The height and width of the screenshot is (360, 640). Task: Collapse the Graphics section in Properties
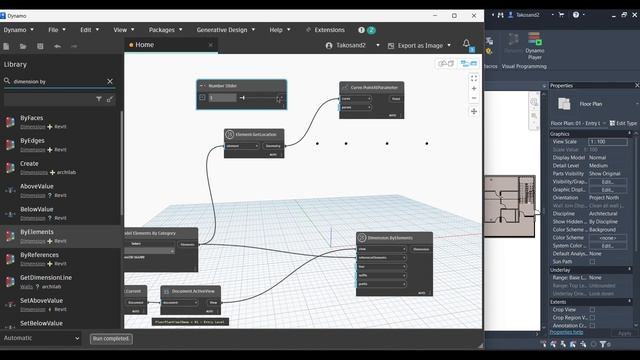click(x=629, y=134)
